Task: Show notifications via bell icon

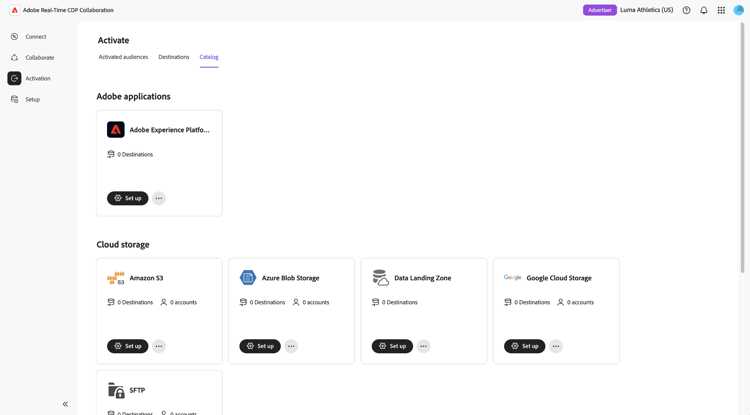Action: click(704, 10)
